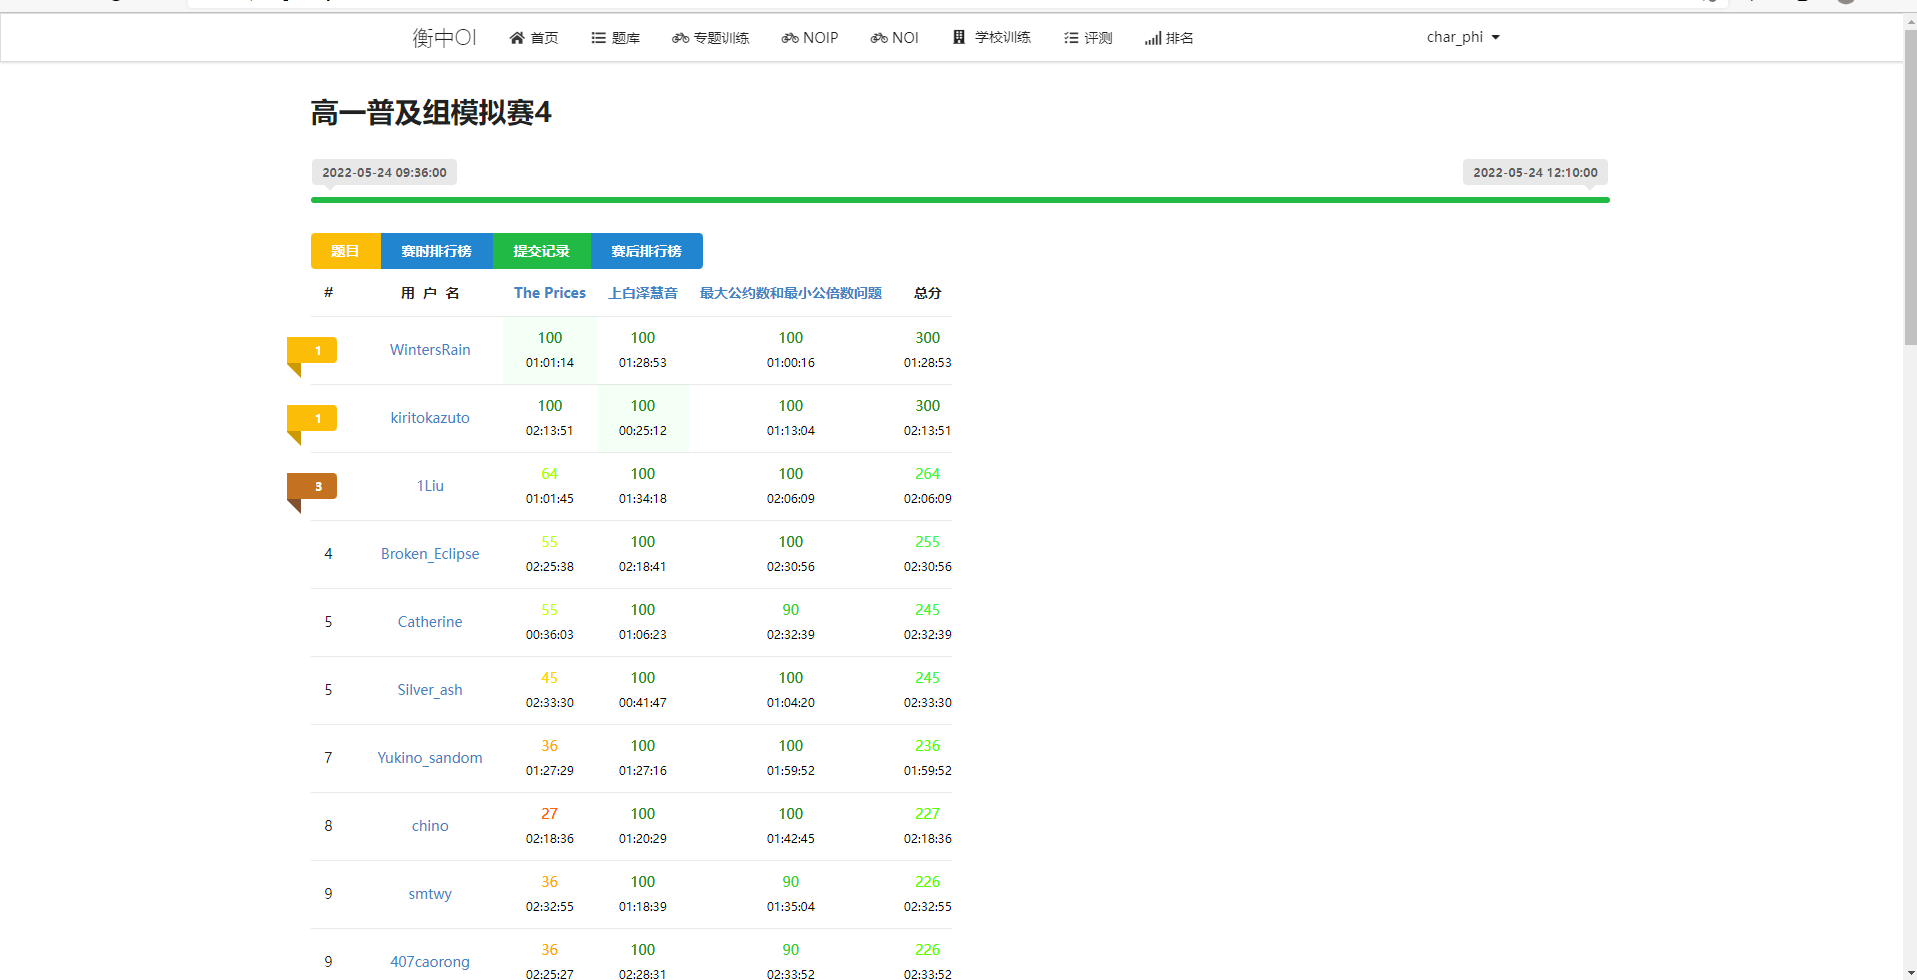1917x980 pixels.
Task: Click the start time label 2022-05-24 09:36:00
Action: 384,172
